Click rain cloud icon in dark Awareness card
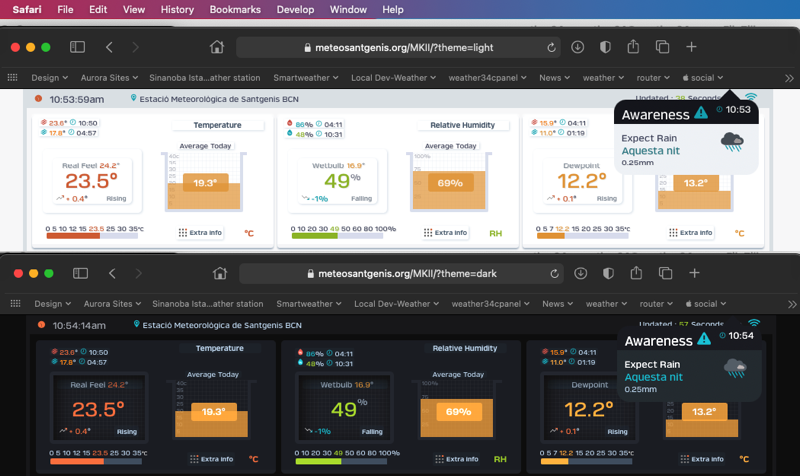 735,368
